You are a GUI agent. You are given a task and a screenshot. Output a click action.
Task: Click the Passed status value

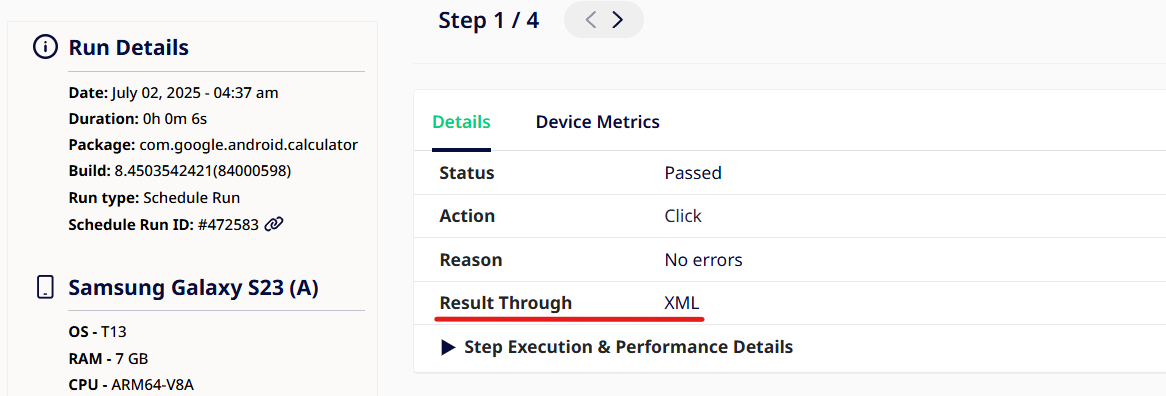tap(692, 173)
